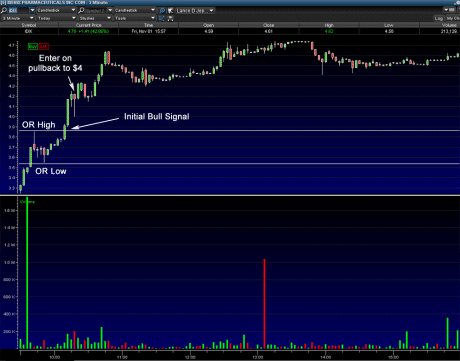The image size is (460, 361).
Task: Click the red Sell button on chart
Action: point(43,46)
